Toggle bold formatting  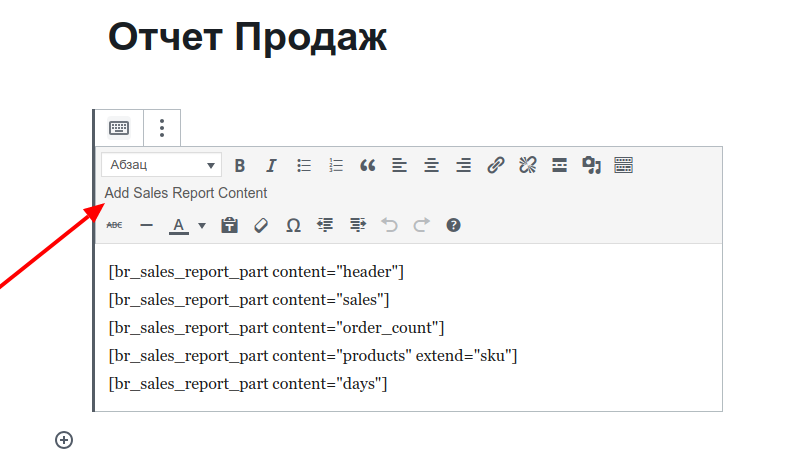[240, 166]
